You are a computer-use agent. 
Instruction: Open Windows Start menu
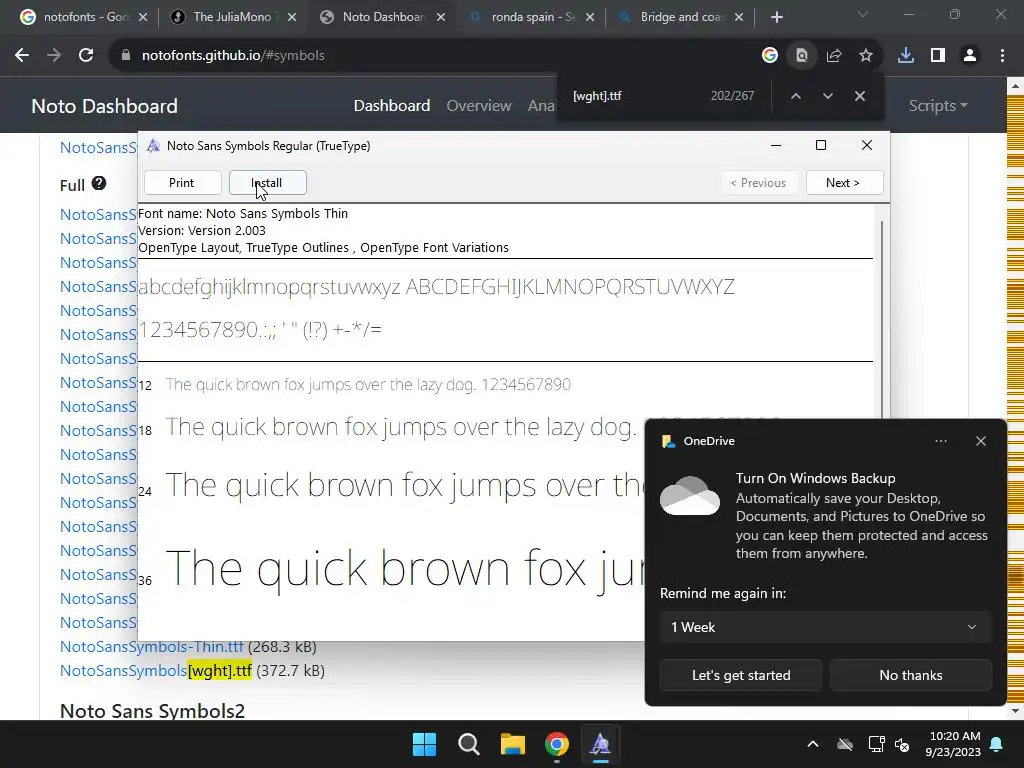tap(424, 744)
